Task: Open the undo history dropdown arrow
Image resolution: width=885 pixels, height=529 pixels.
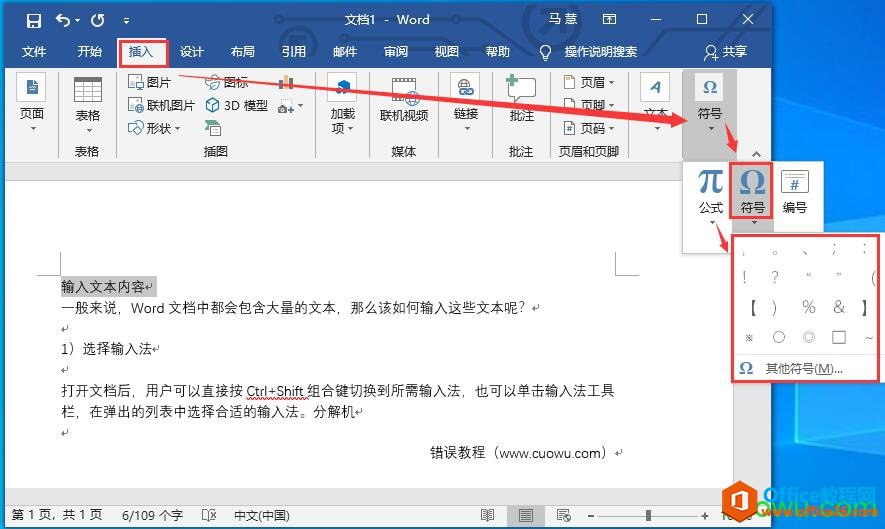Action: tap(77, 20)
